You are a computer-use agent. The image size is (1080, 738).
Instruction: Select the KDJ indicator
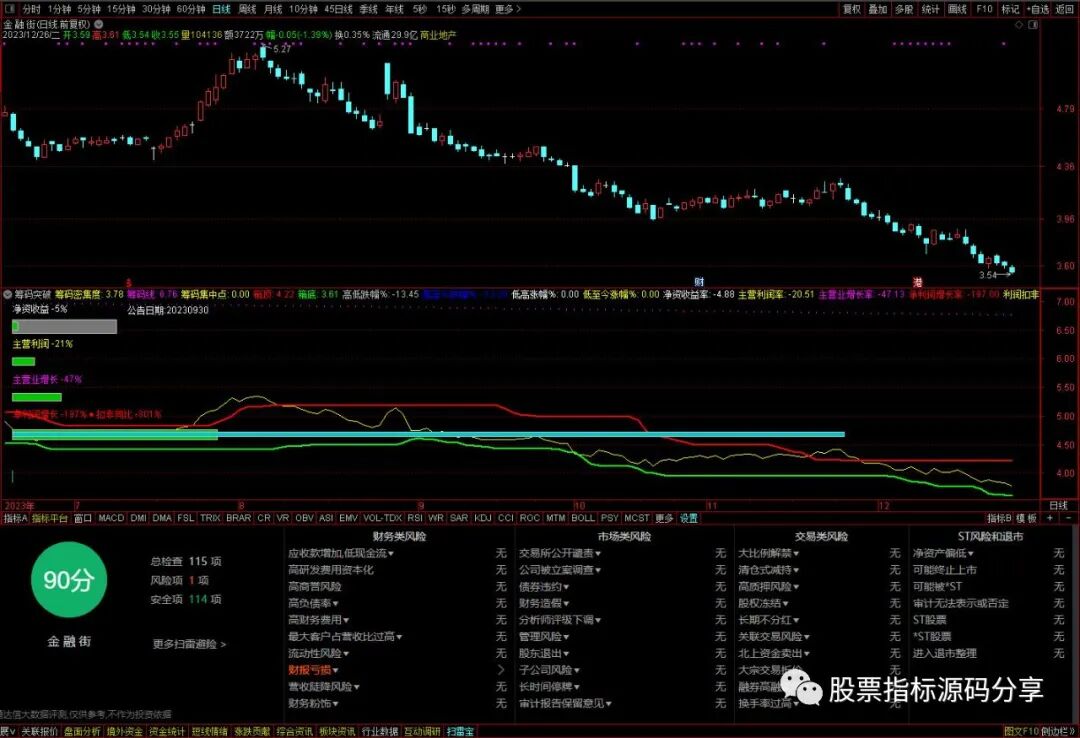483,517
